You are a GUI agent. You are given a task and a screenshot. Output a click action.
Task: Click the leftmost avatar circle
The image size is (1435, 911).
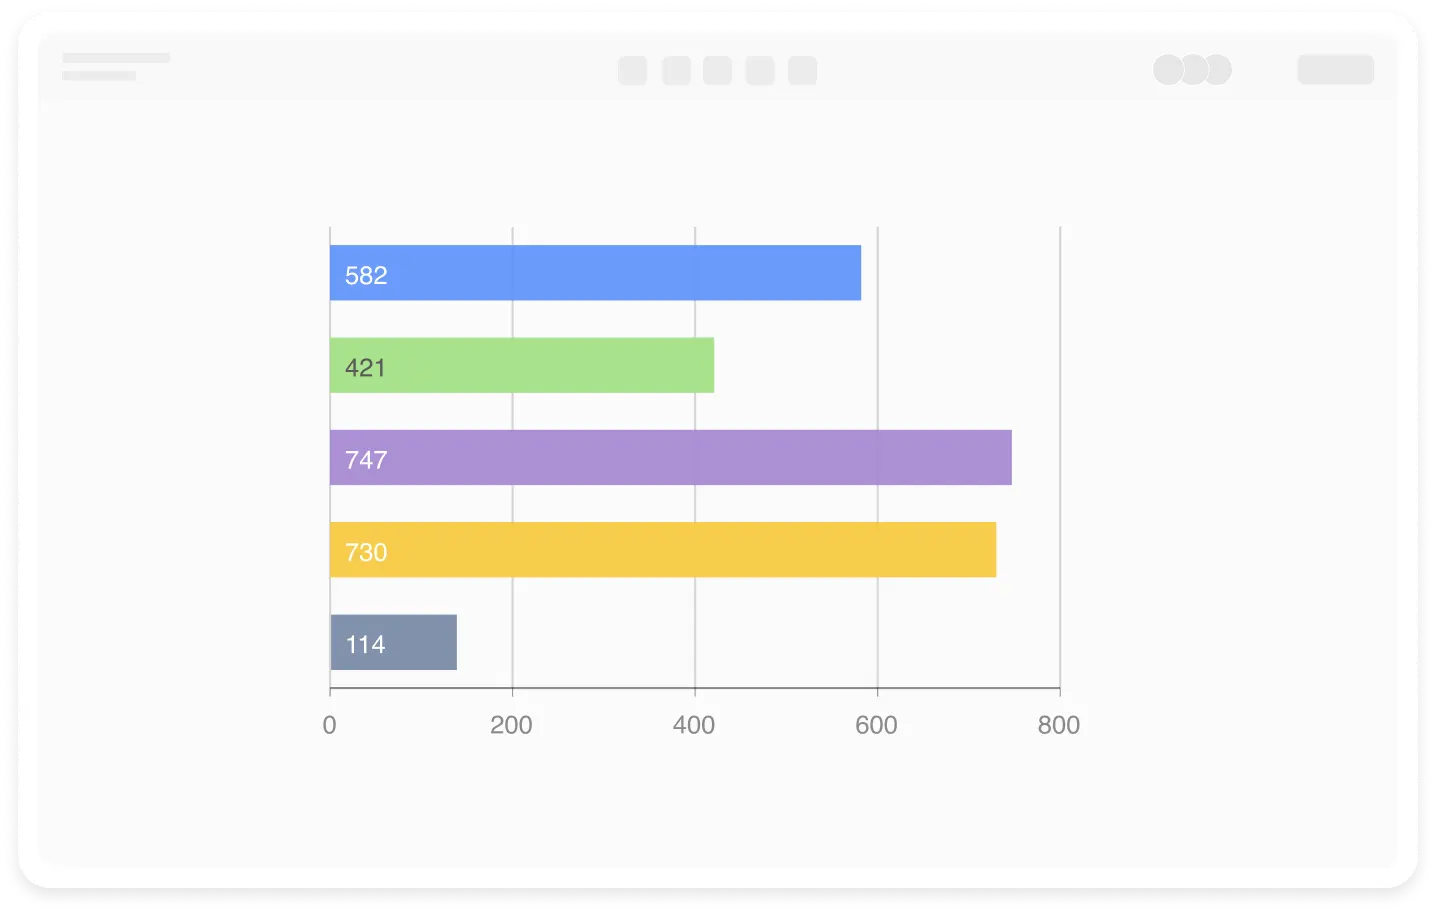pyautogui.click(x=1166, y=70)
